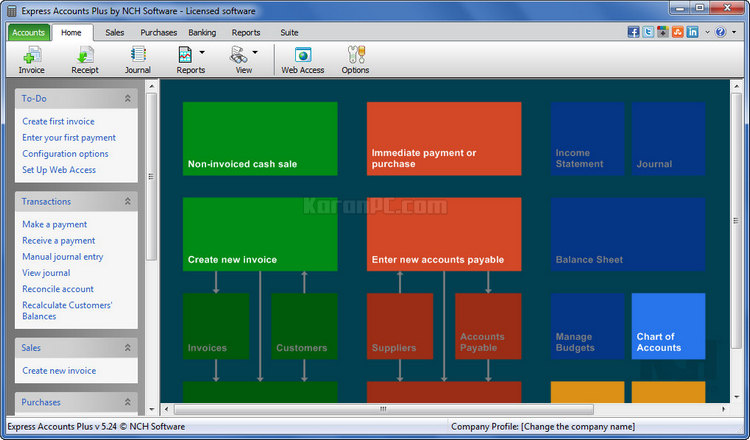This screenshot has height=440, width=750.
Task: Click the Receive a payment link
Action: [x=58, y=241]
